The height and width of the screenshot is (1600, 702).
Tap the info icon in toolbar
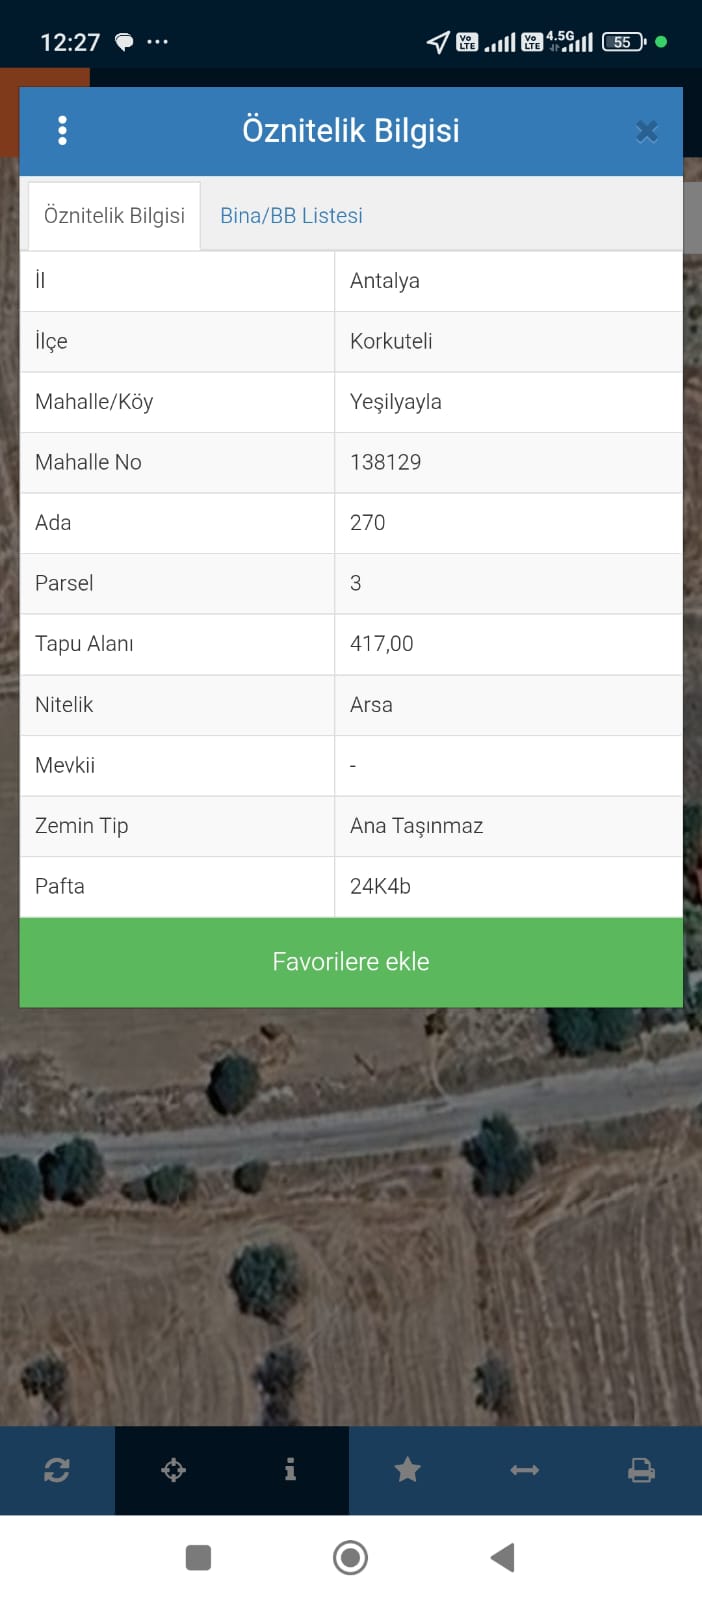tap(290, 1470)
